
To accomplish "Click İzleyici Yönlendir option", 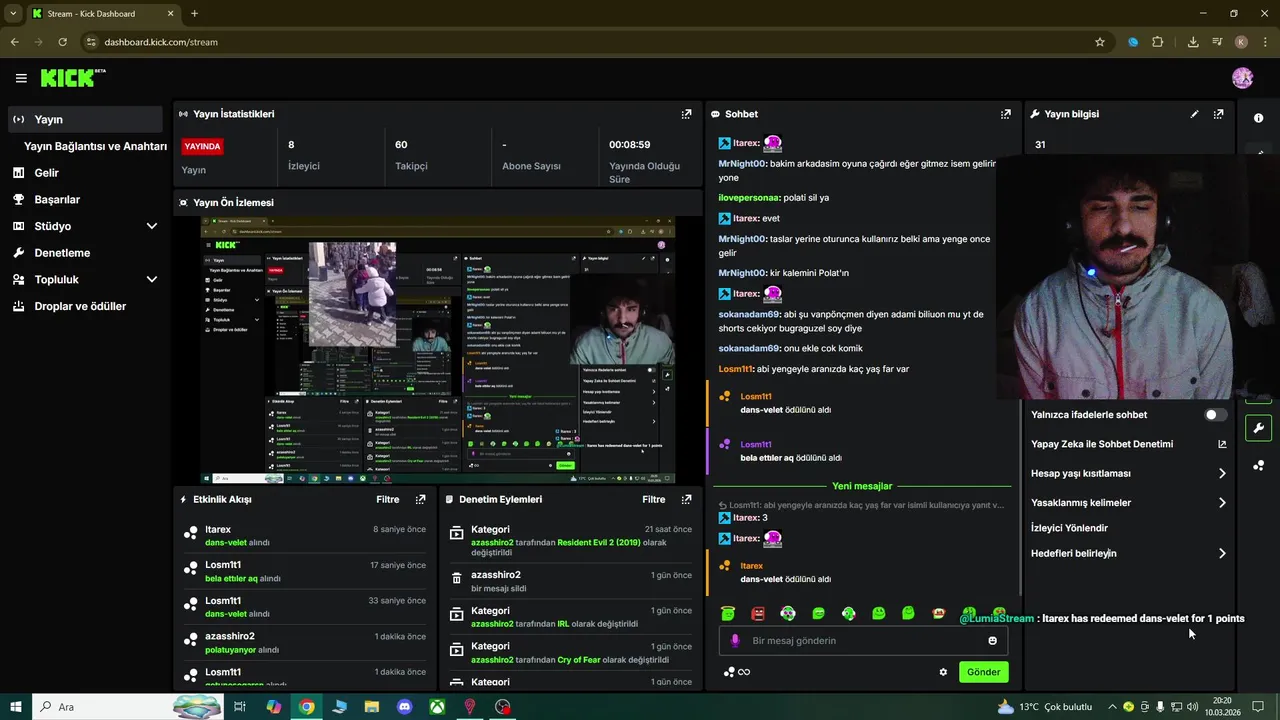I will pos(1069,528).
